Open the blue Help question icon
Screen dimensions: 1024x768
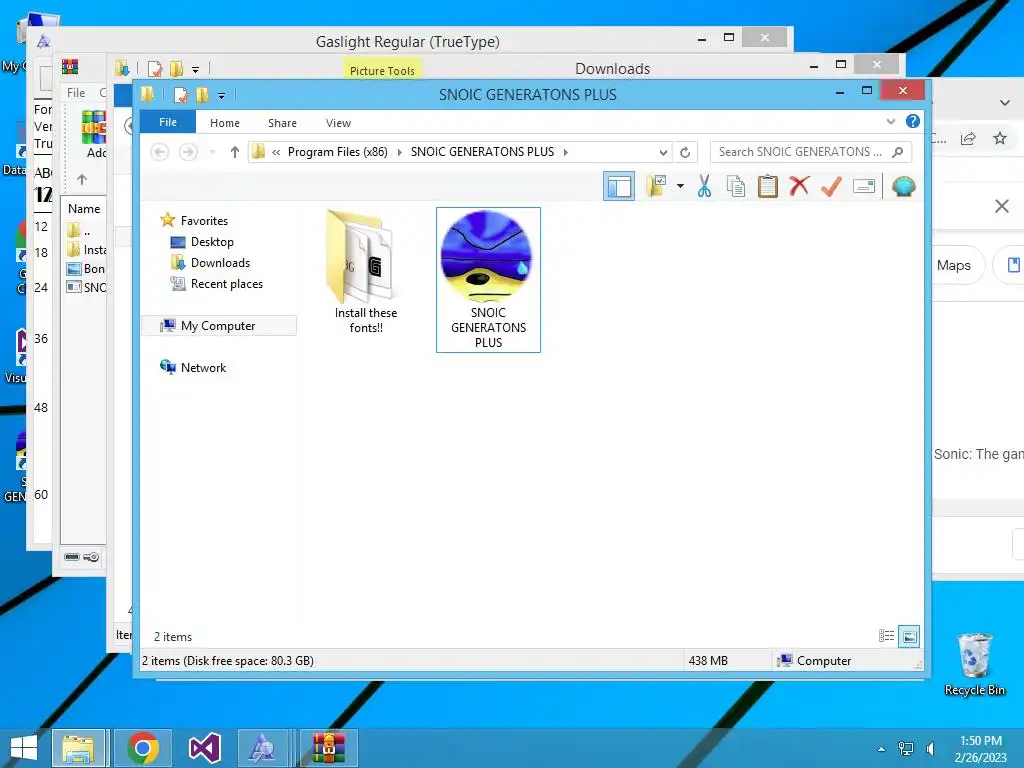click(x=912, y=121)
